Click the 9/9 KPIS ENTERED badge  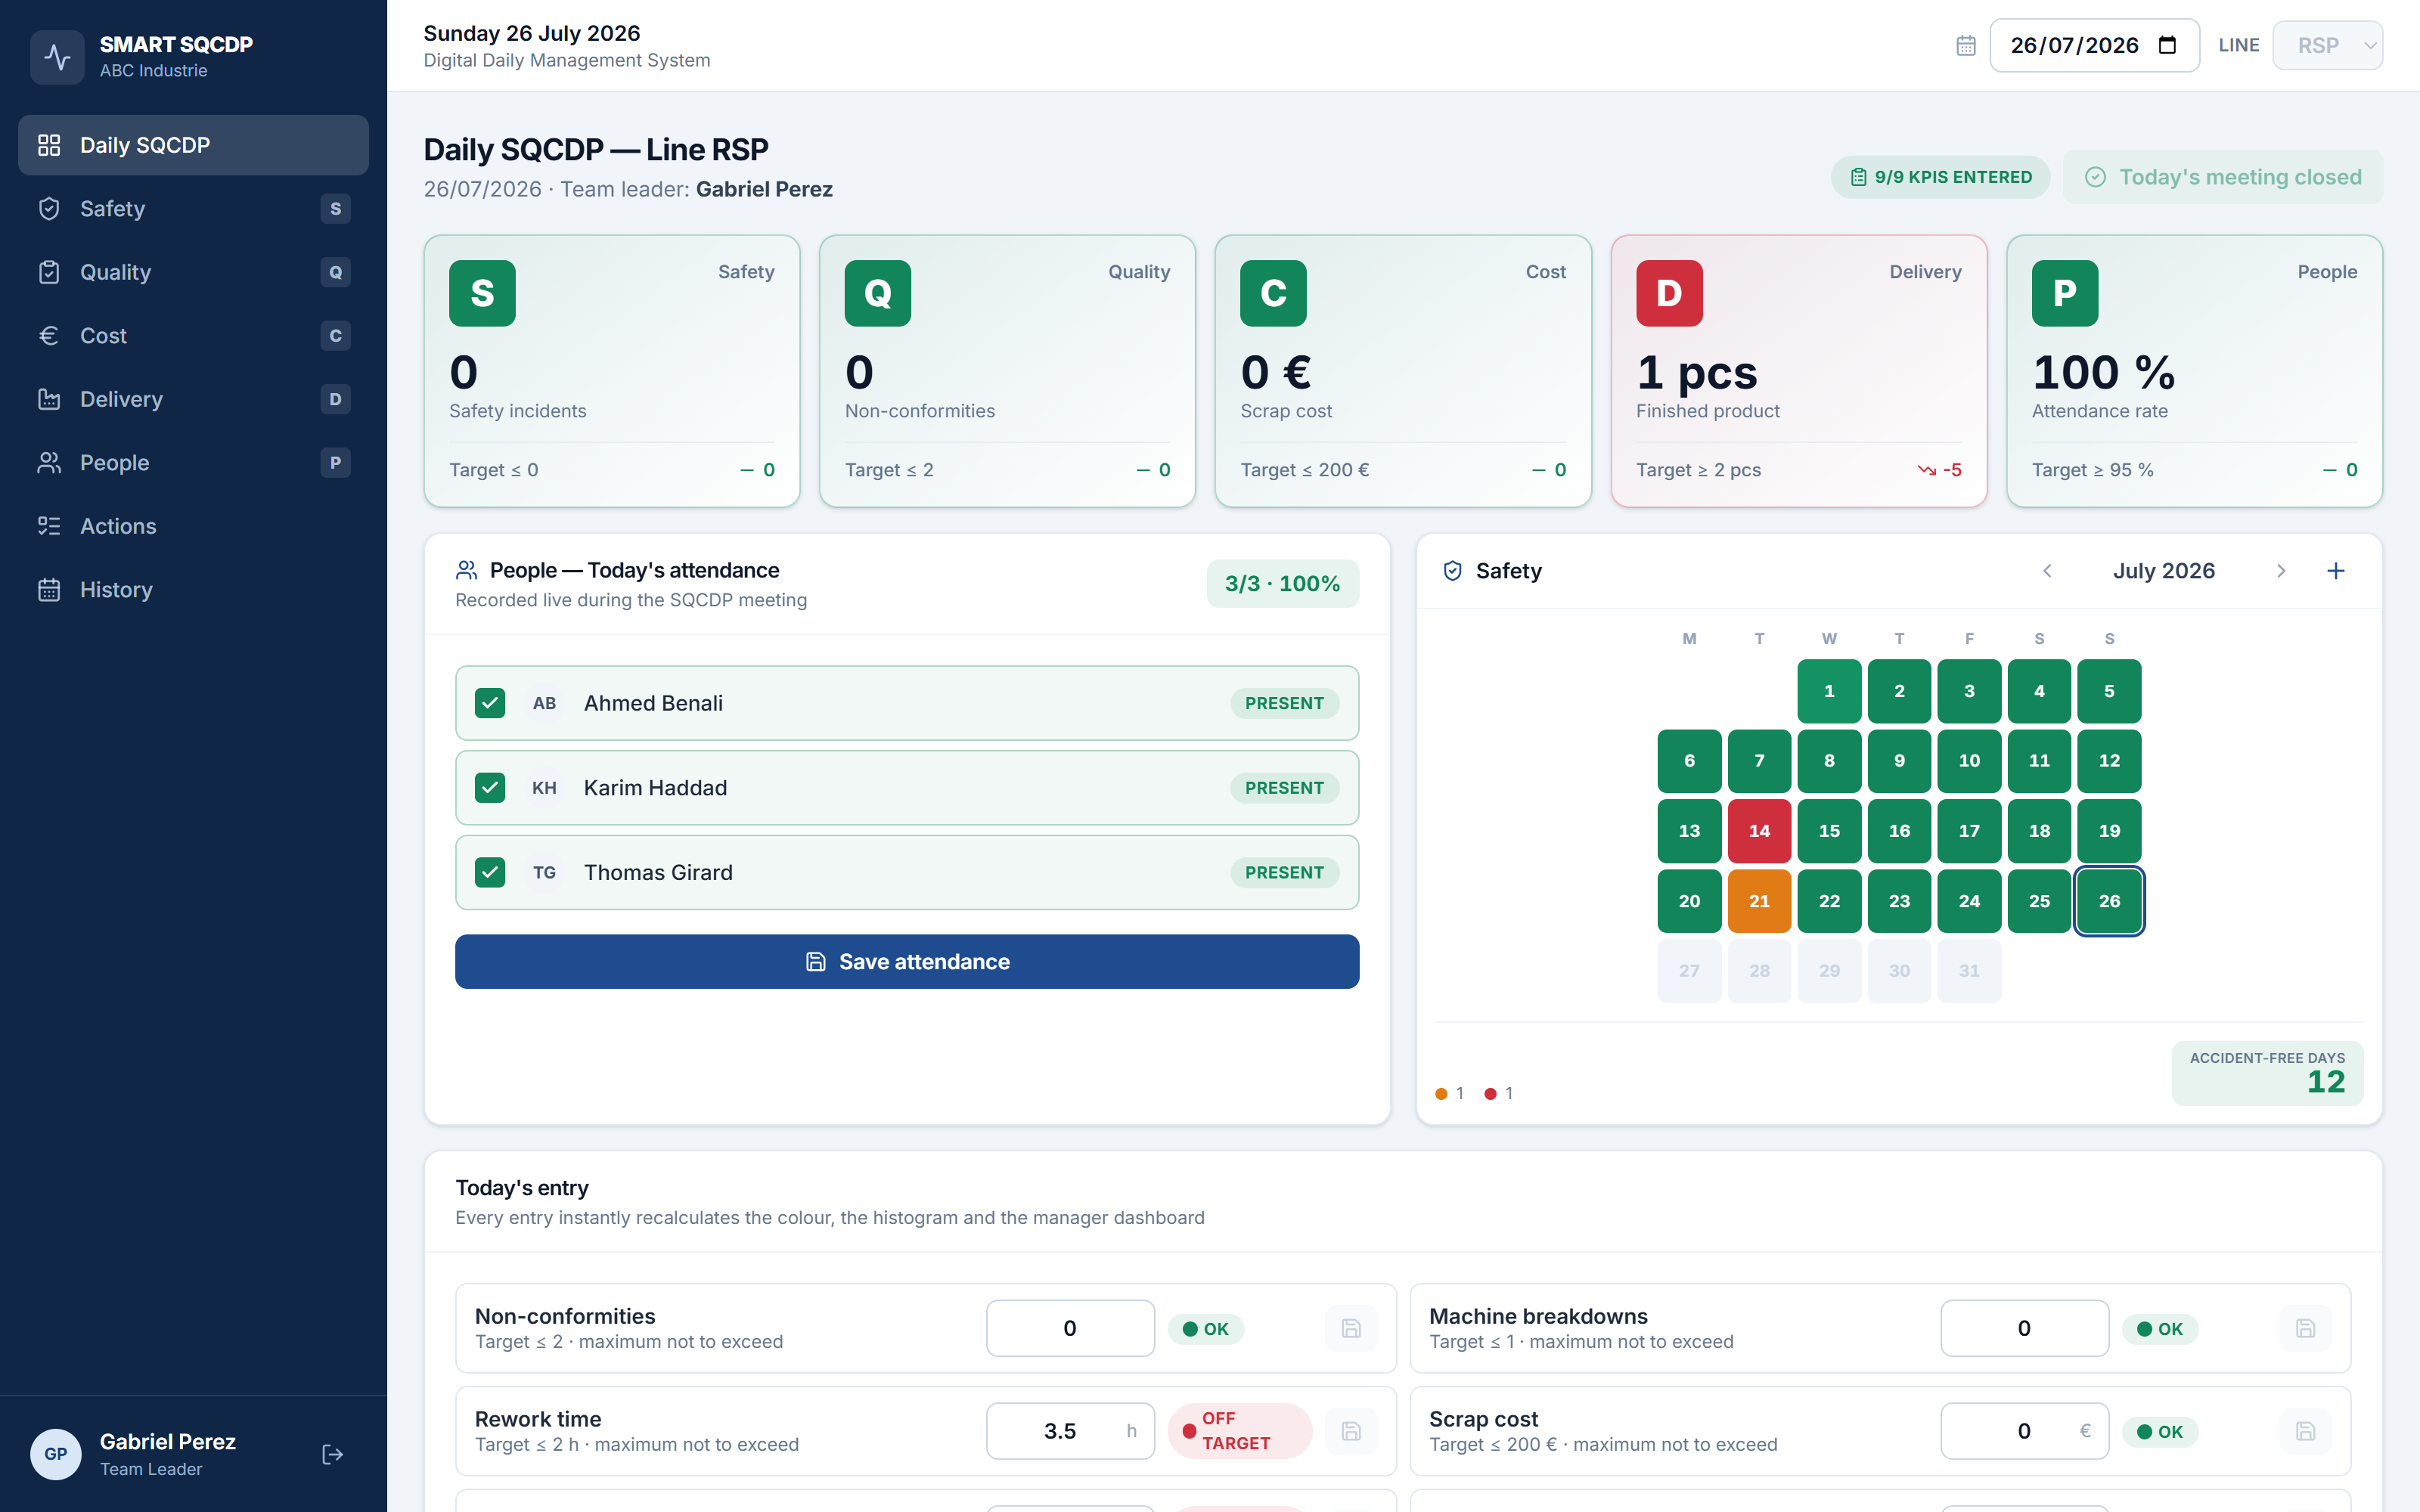pos(1940,177)
